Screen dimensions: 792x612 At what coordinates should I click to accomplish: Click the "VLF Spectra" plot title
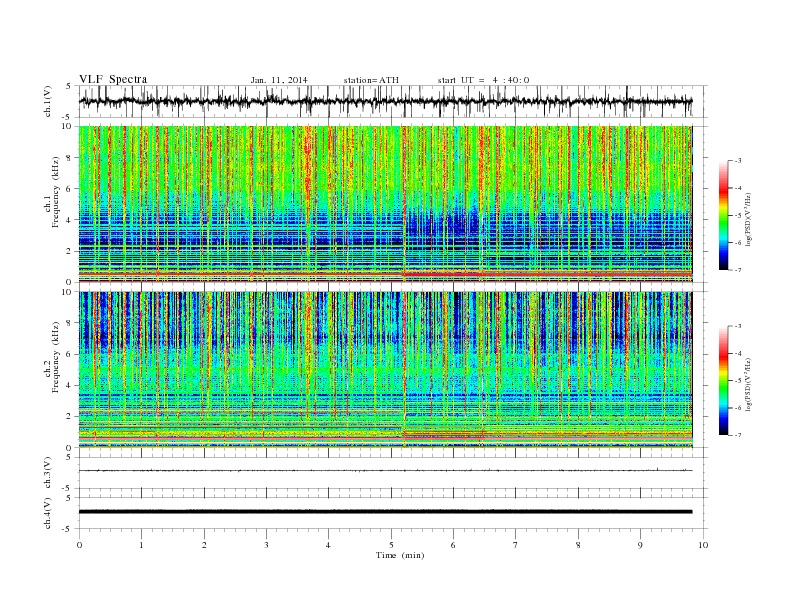click(x=113, y=79)
